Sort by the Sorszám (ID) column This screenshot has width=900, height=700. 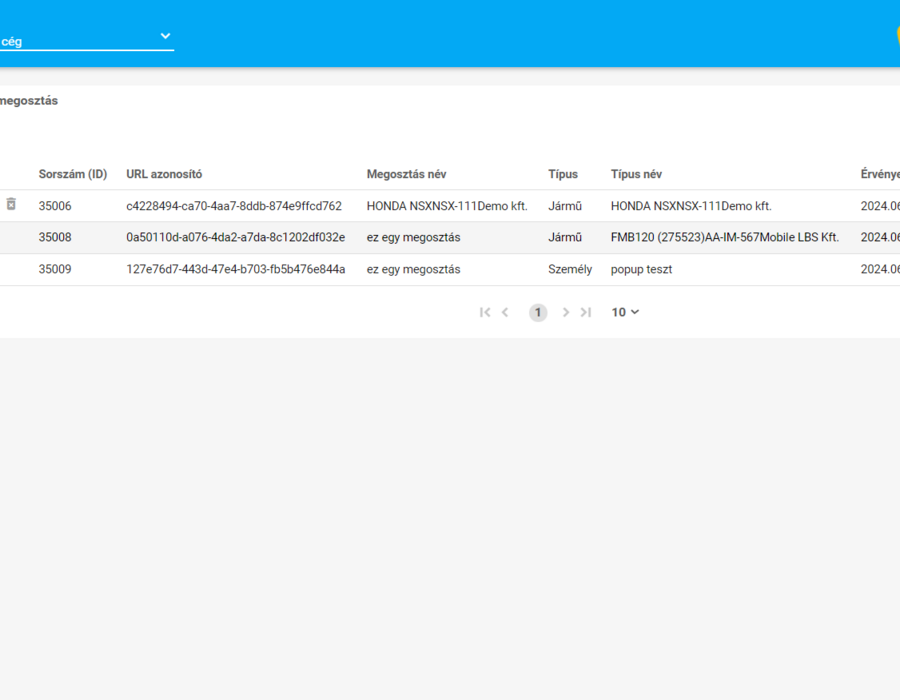73,174
